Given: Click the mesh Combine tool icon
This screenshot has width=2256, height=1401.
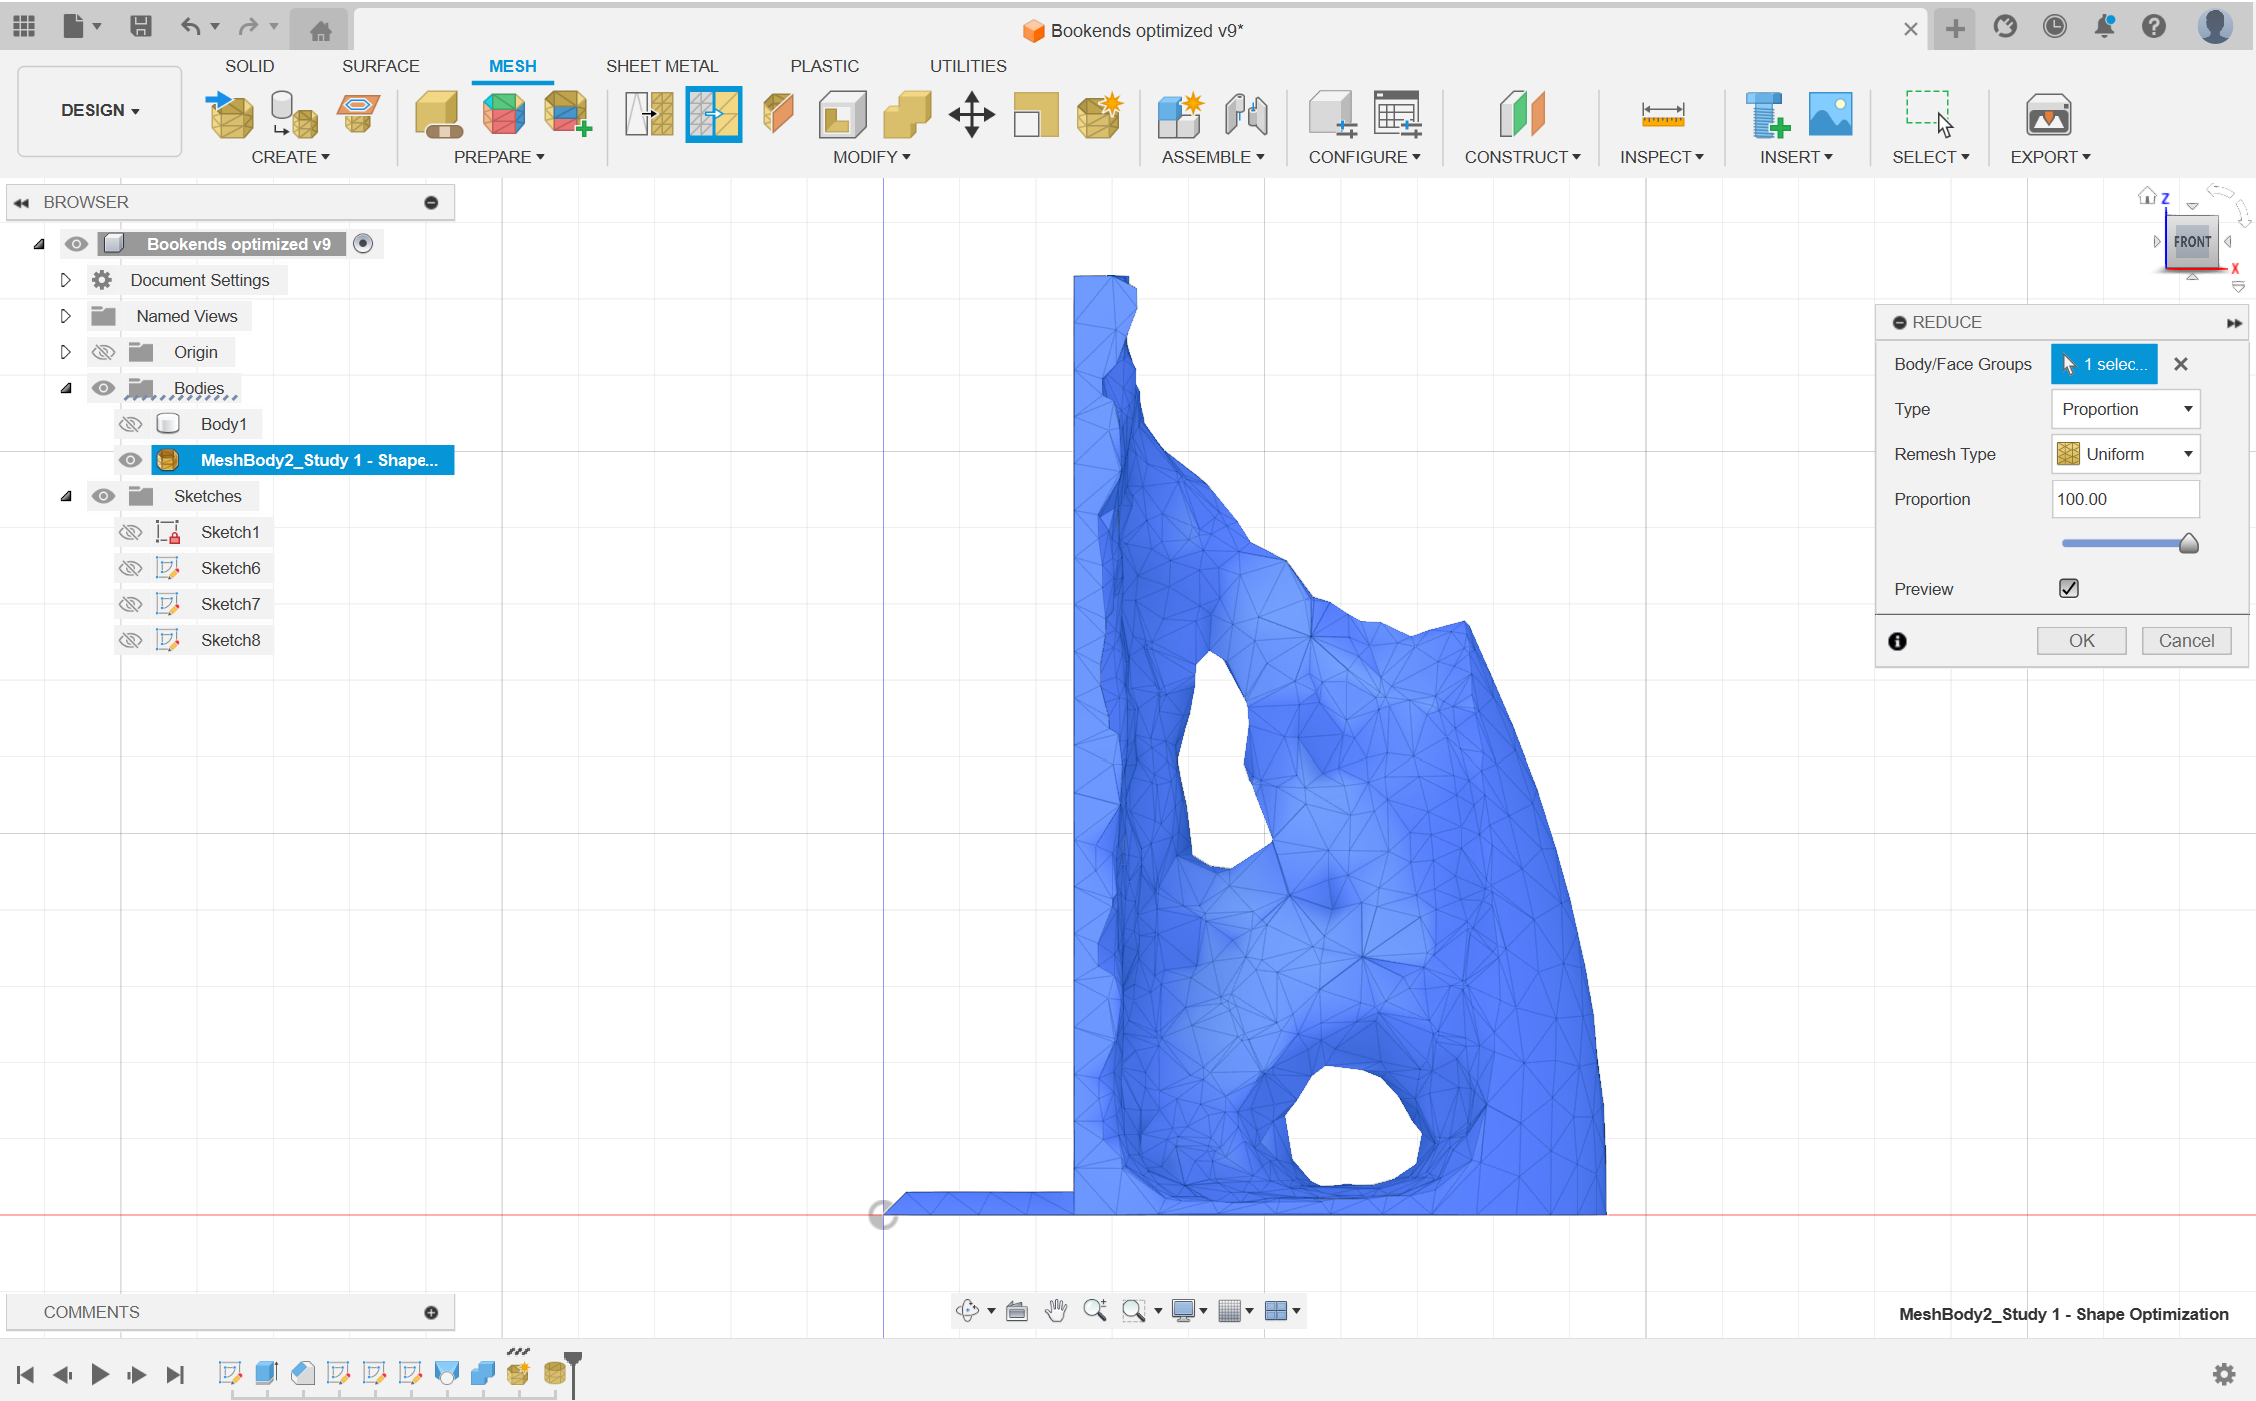Looking at the screenshot, I should point(907,114).
